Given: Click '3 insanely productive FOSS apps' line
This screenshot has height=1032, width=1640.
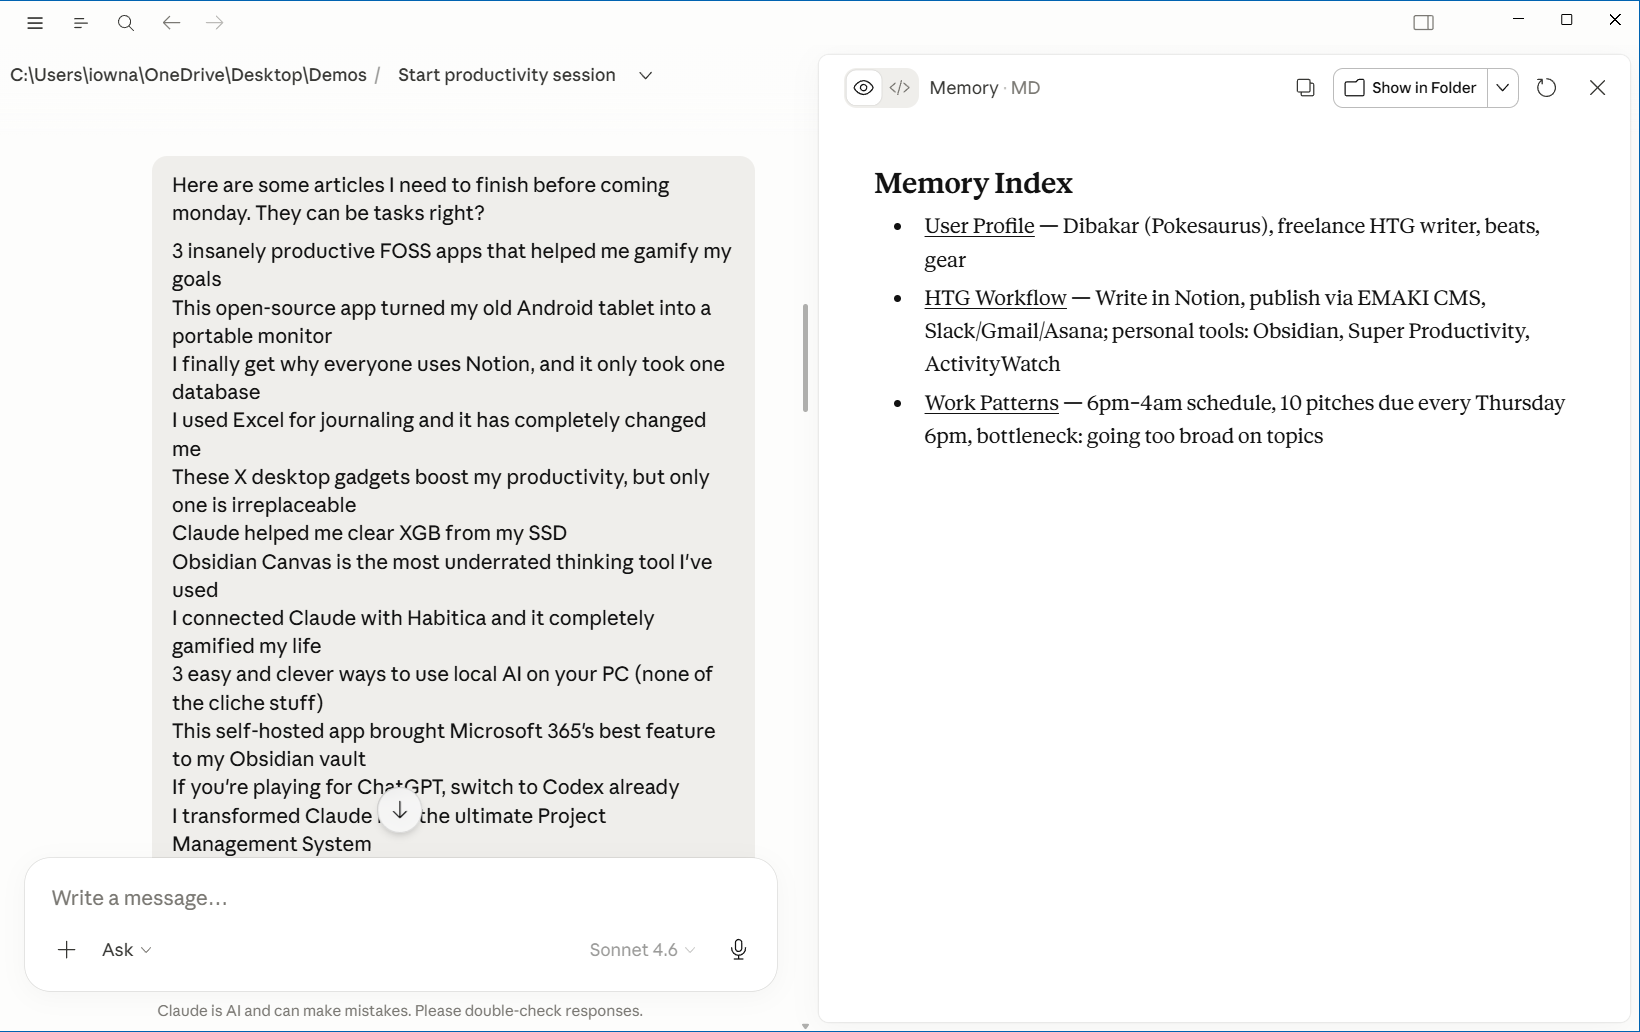Looking at the screenshot, I should pos(451,265).
